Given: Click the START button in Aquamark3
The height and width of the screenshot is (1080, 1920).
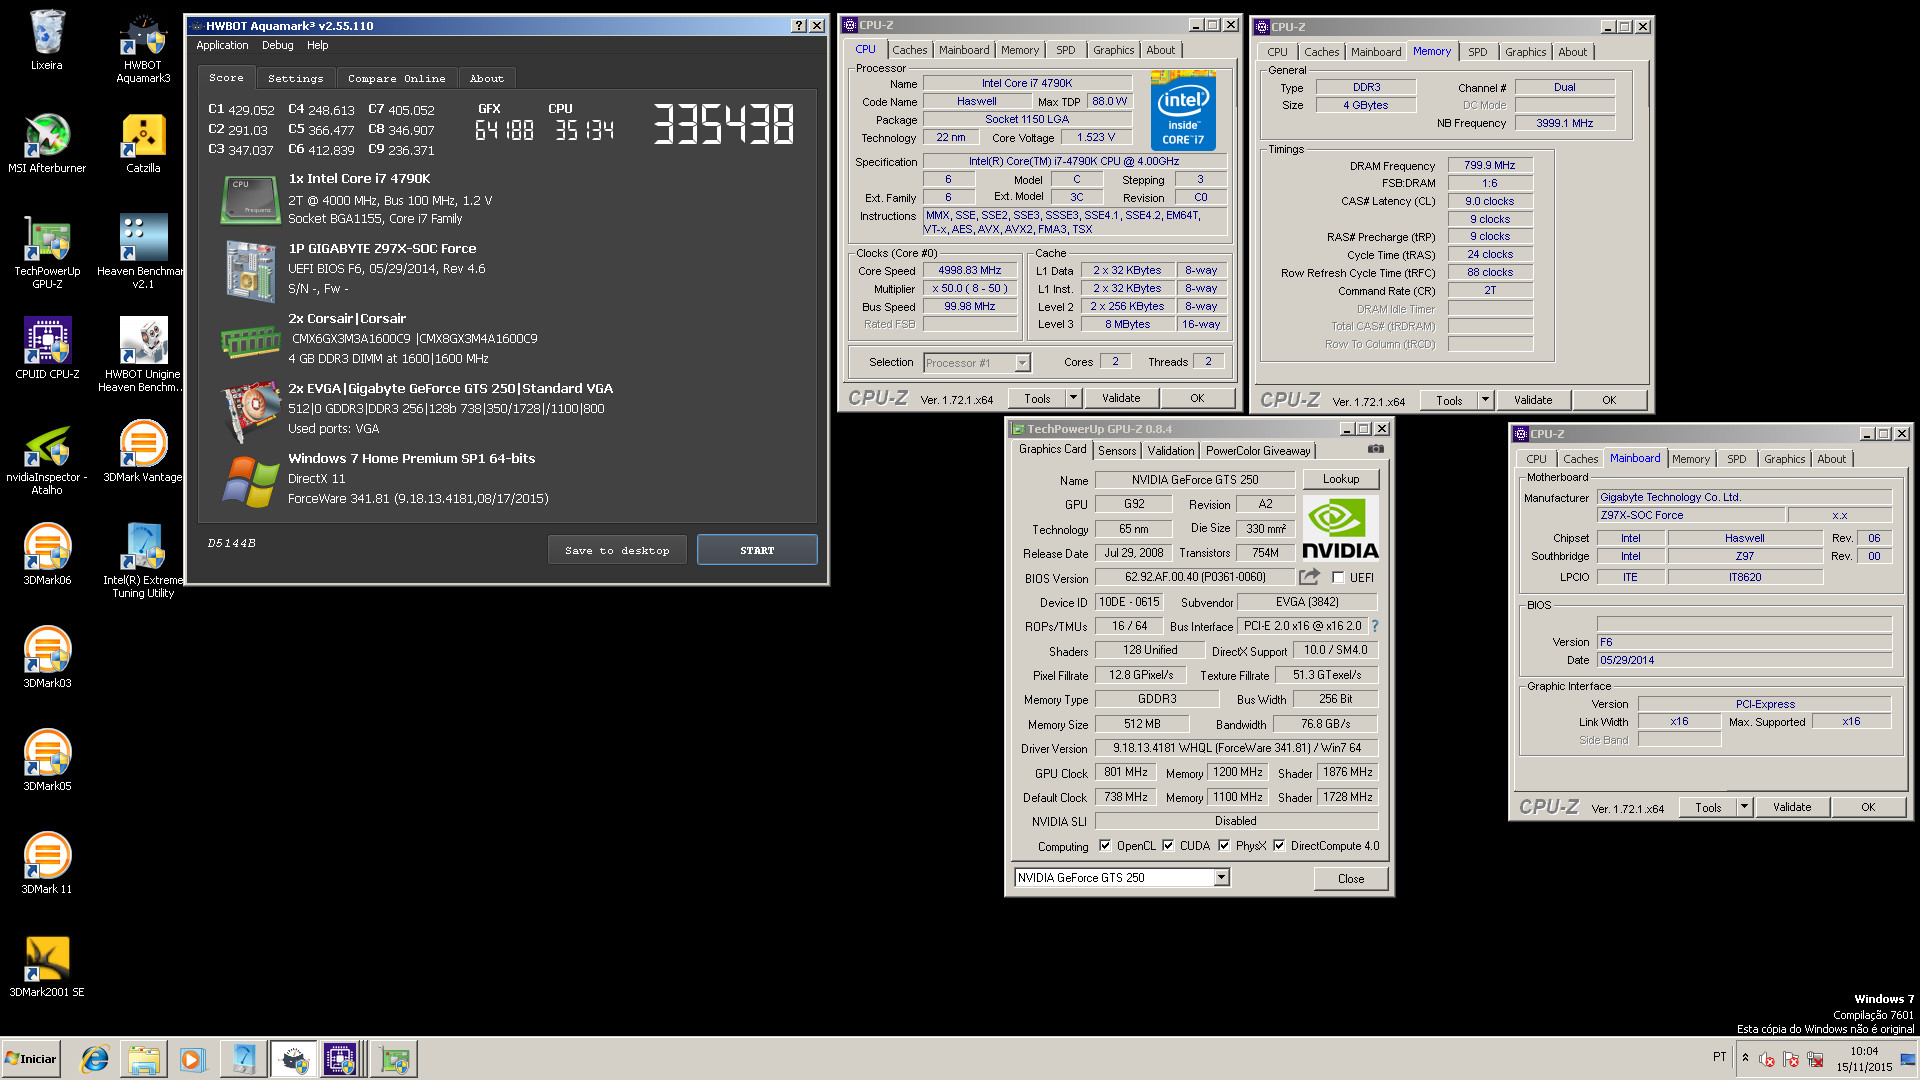Looking at the screenshot, I should point(757,550).
